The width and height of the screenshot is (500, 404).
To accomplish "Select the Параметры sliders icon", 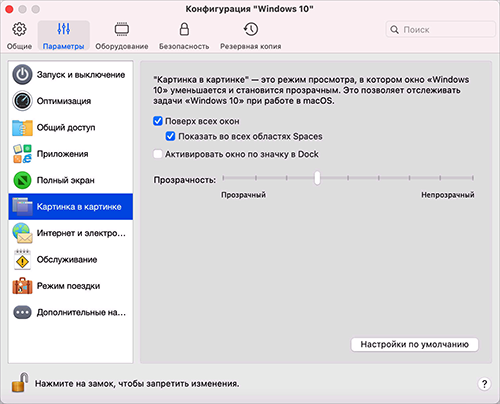I will (x=63, y=29).
